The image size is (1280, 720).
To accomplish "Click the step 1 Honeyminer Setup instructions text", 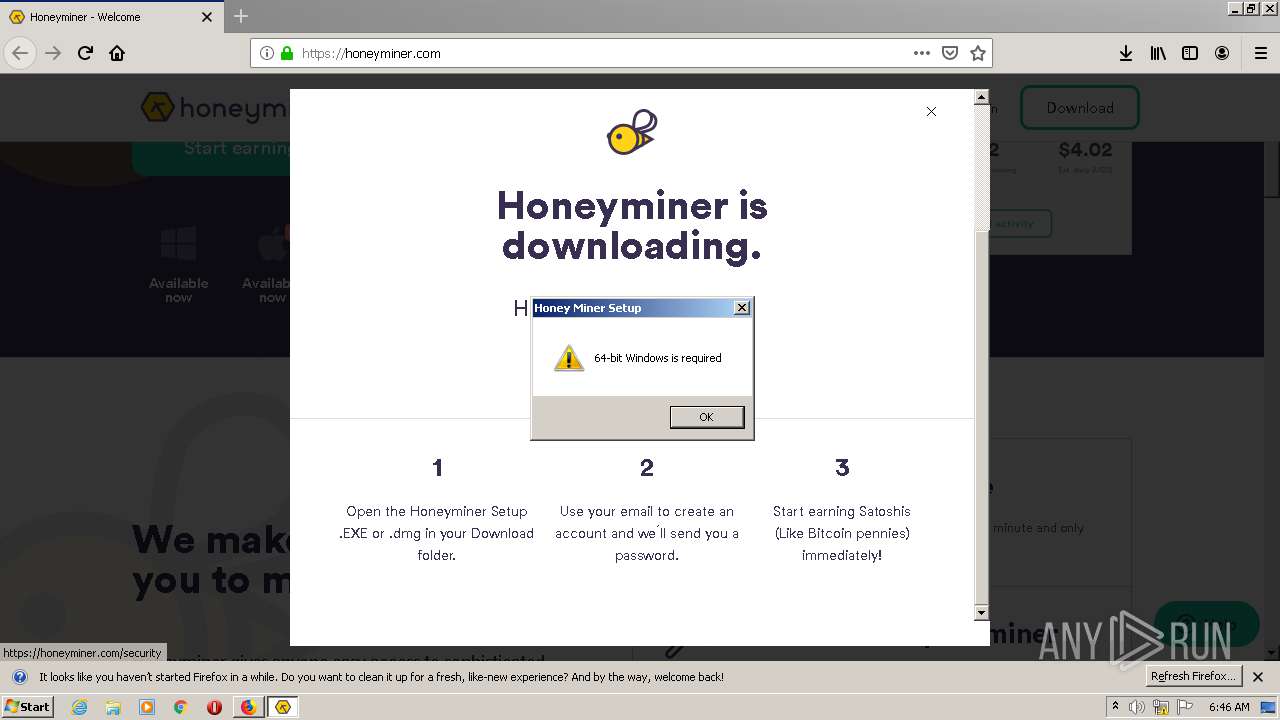I will tap(437, 533).
